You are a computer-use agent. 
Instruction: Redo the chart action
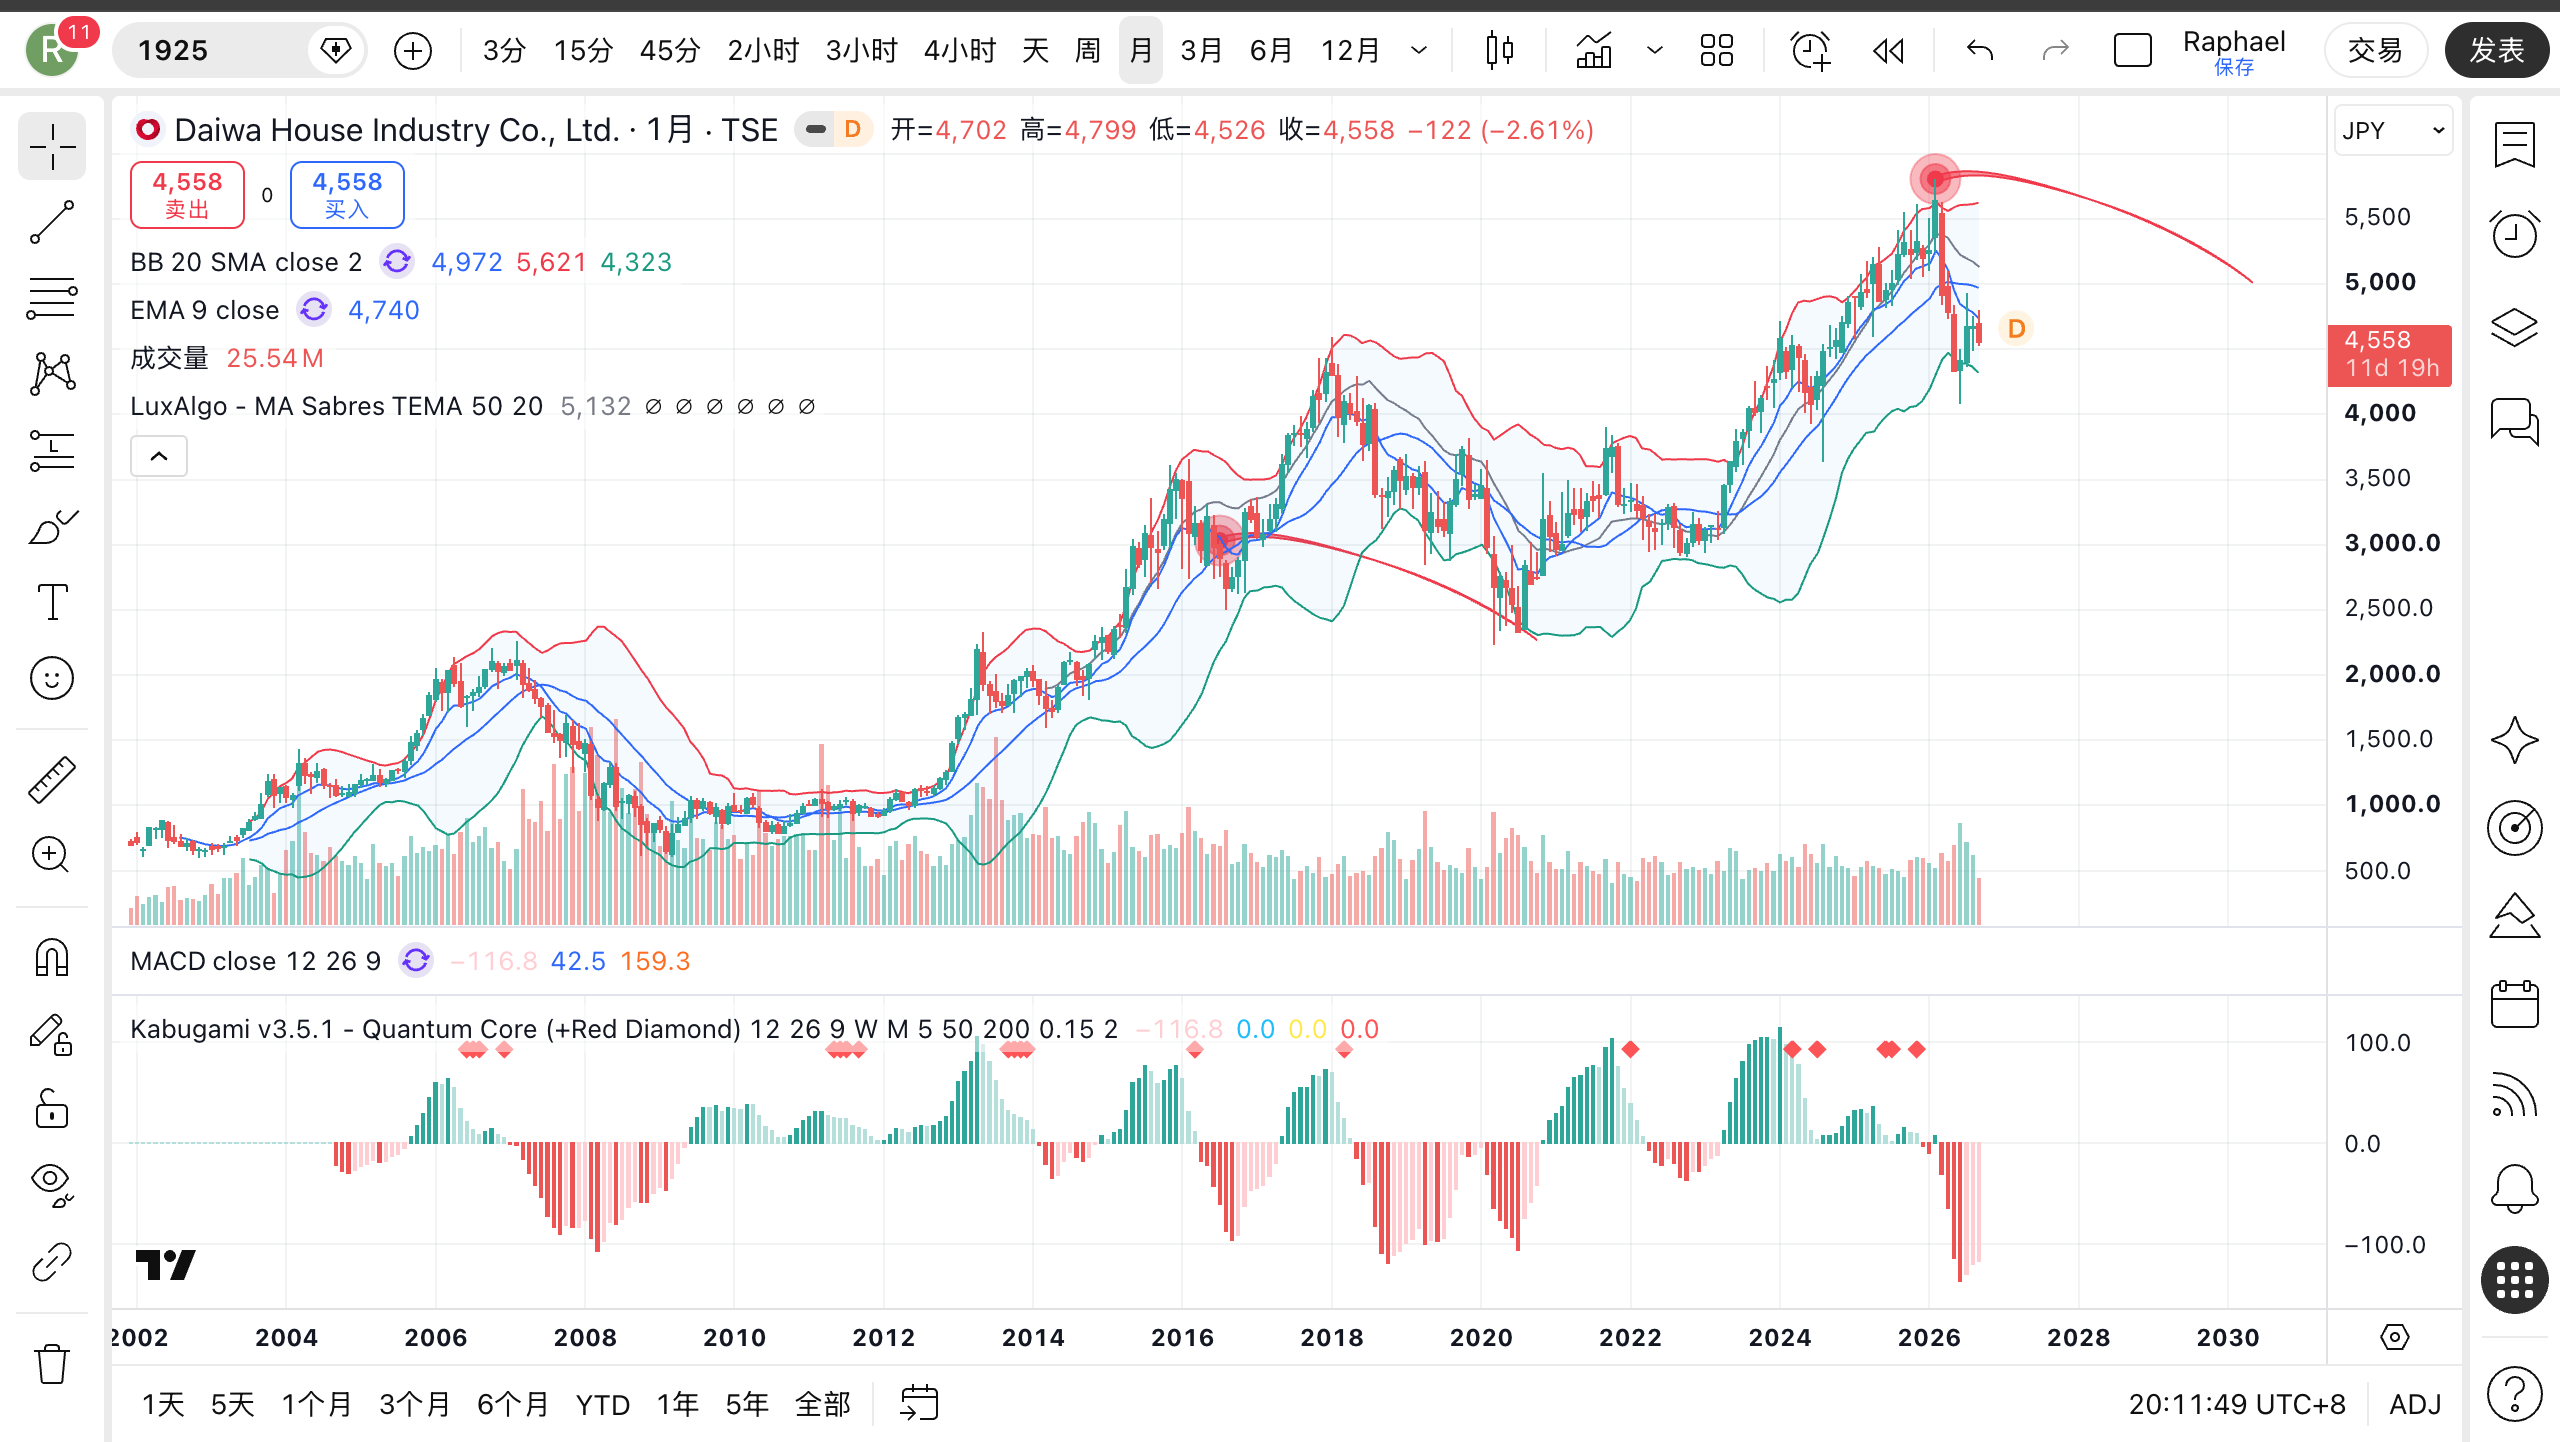click(x=2055, y=50)
